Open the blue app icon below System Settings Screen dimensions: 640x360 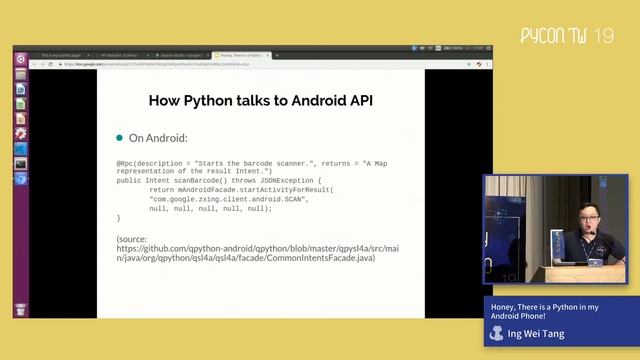[20, 149]
